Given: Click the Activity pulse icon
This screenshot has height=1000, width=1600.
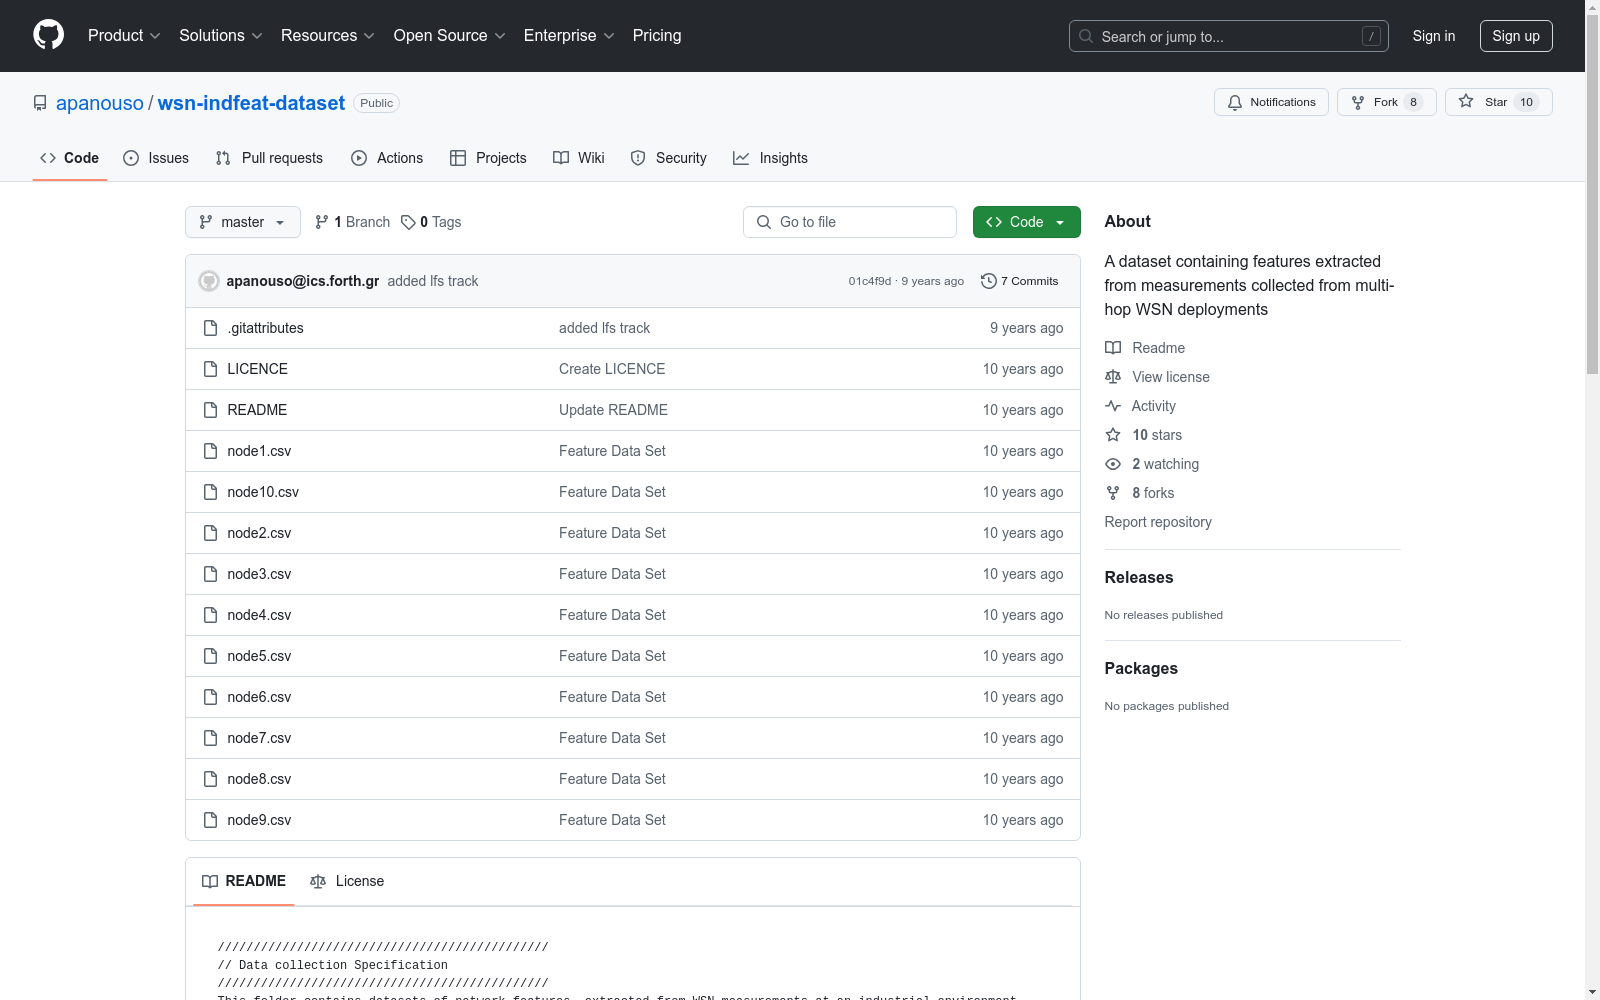Looking at the screenshot, I should (x=1113, y=406).
